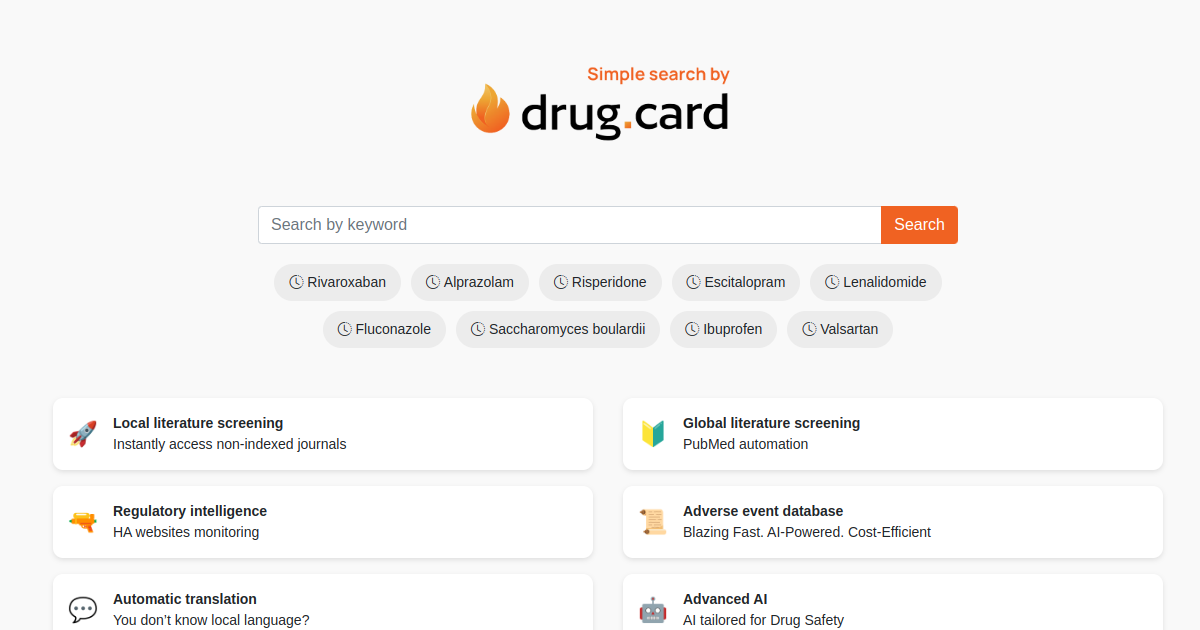This screenshot has width=1200, height=630.
Task: Select the Alprazolam recent search chip
Action: coord(470,282)
